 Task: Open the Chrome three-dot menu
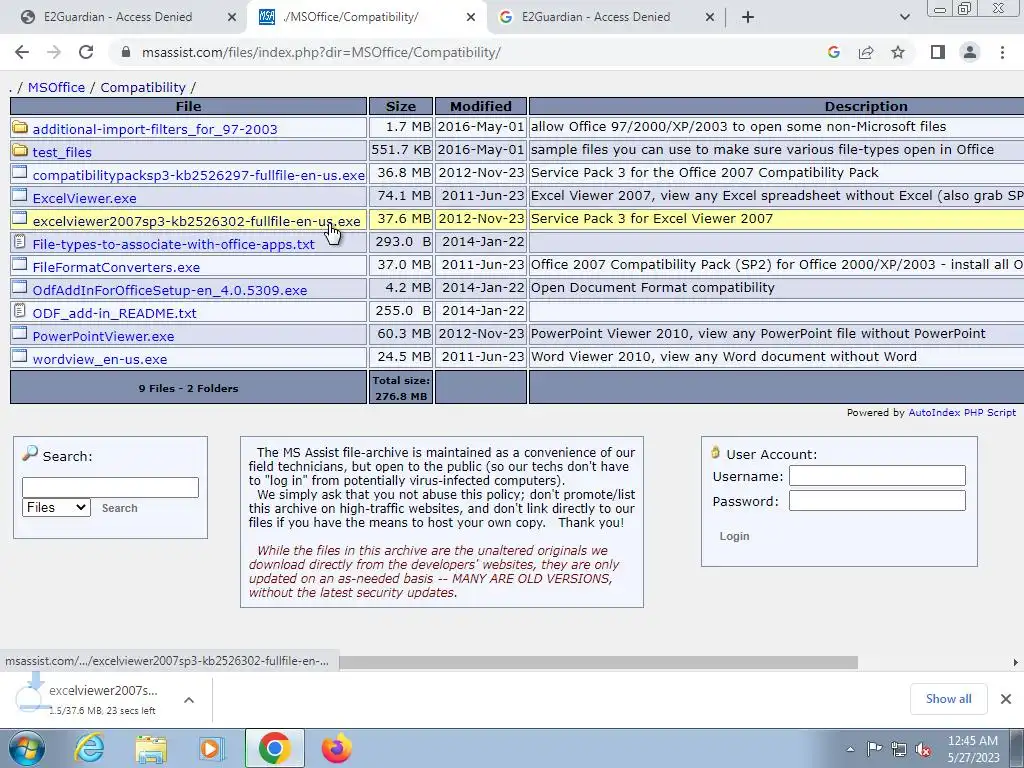[1002, 52]
